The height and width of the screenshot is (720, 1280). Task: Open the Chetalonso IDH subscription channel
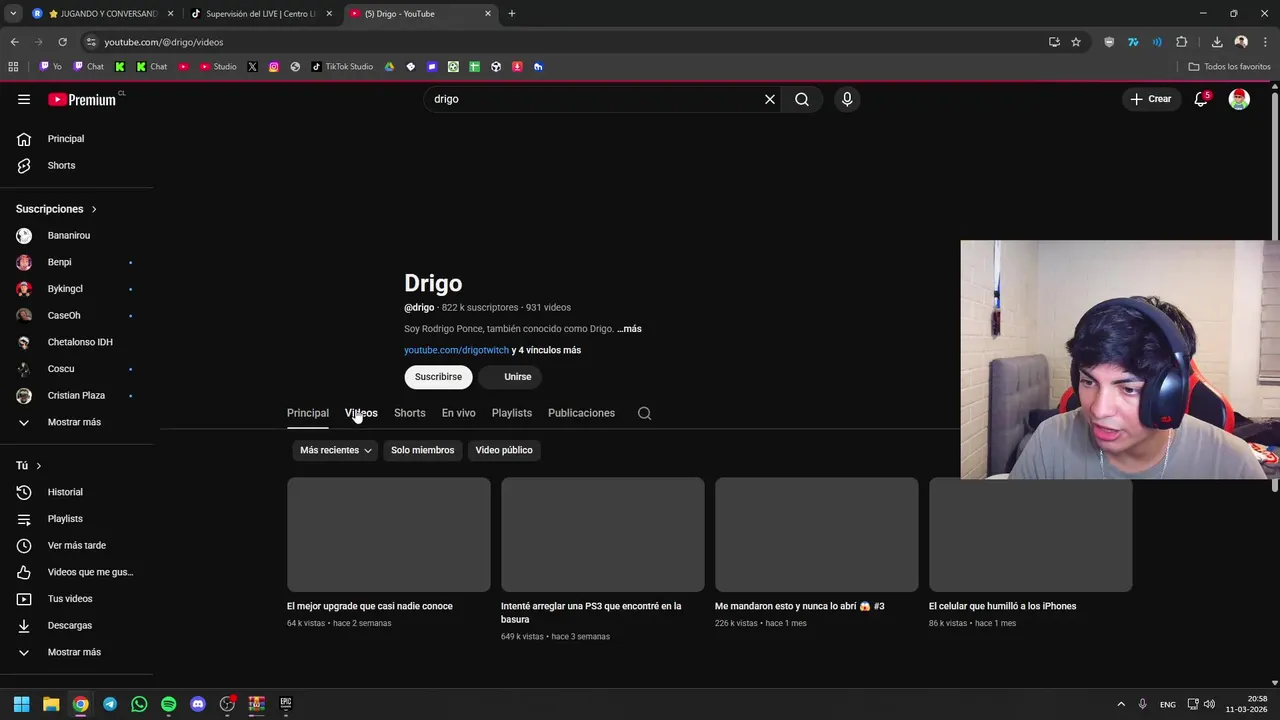[80, 342]
